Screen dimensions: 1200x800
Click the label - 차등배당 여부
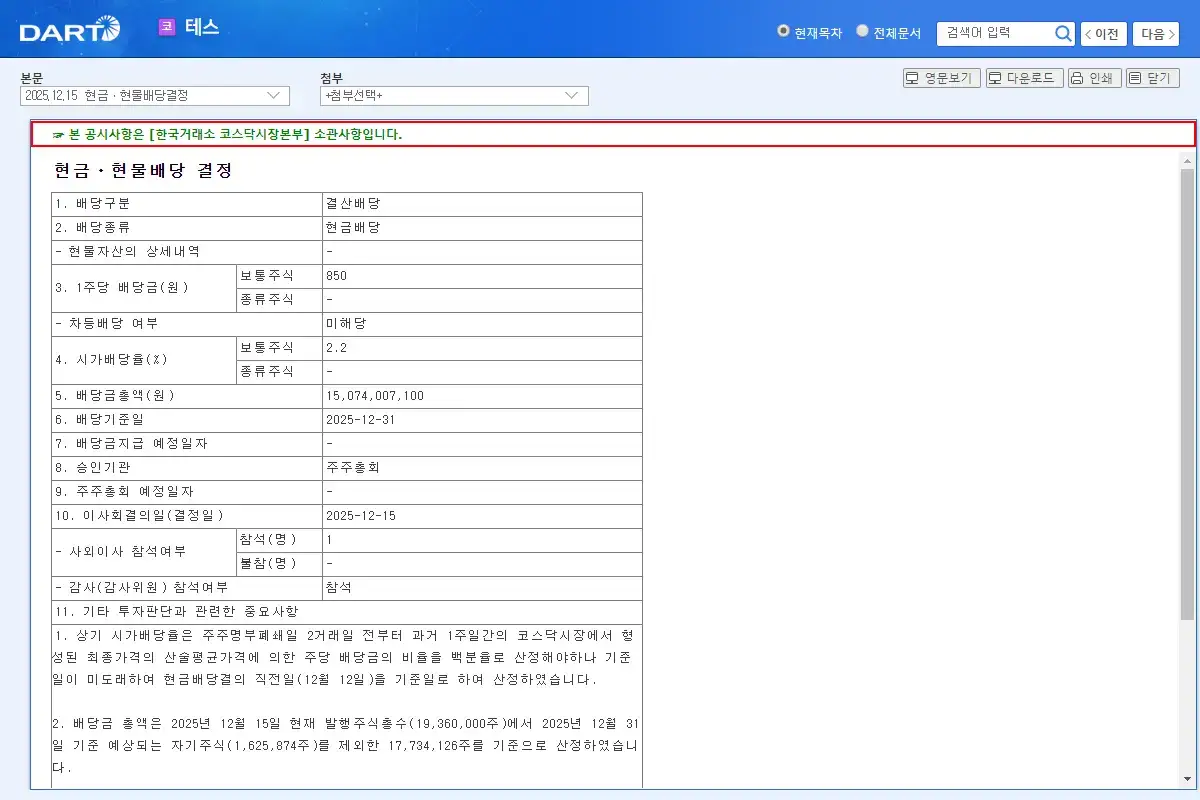coord(107,324)
